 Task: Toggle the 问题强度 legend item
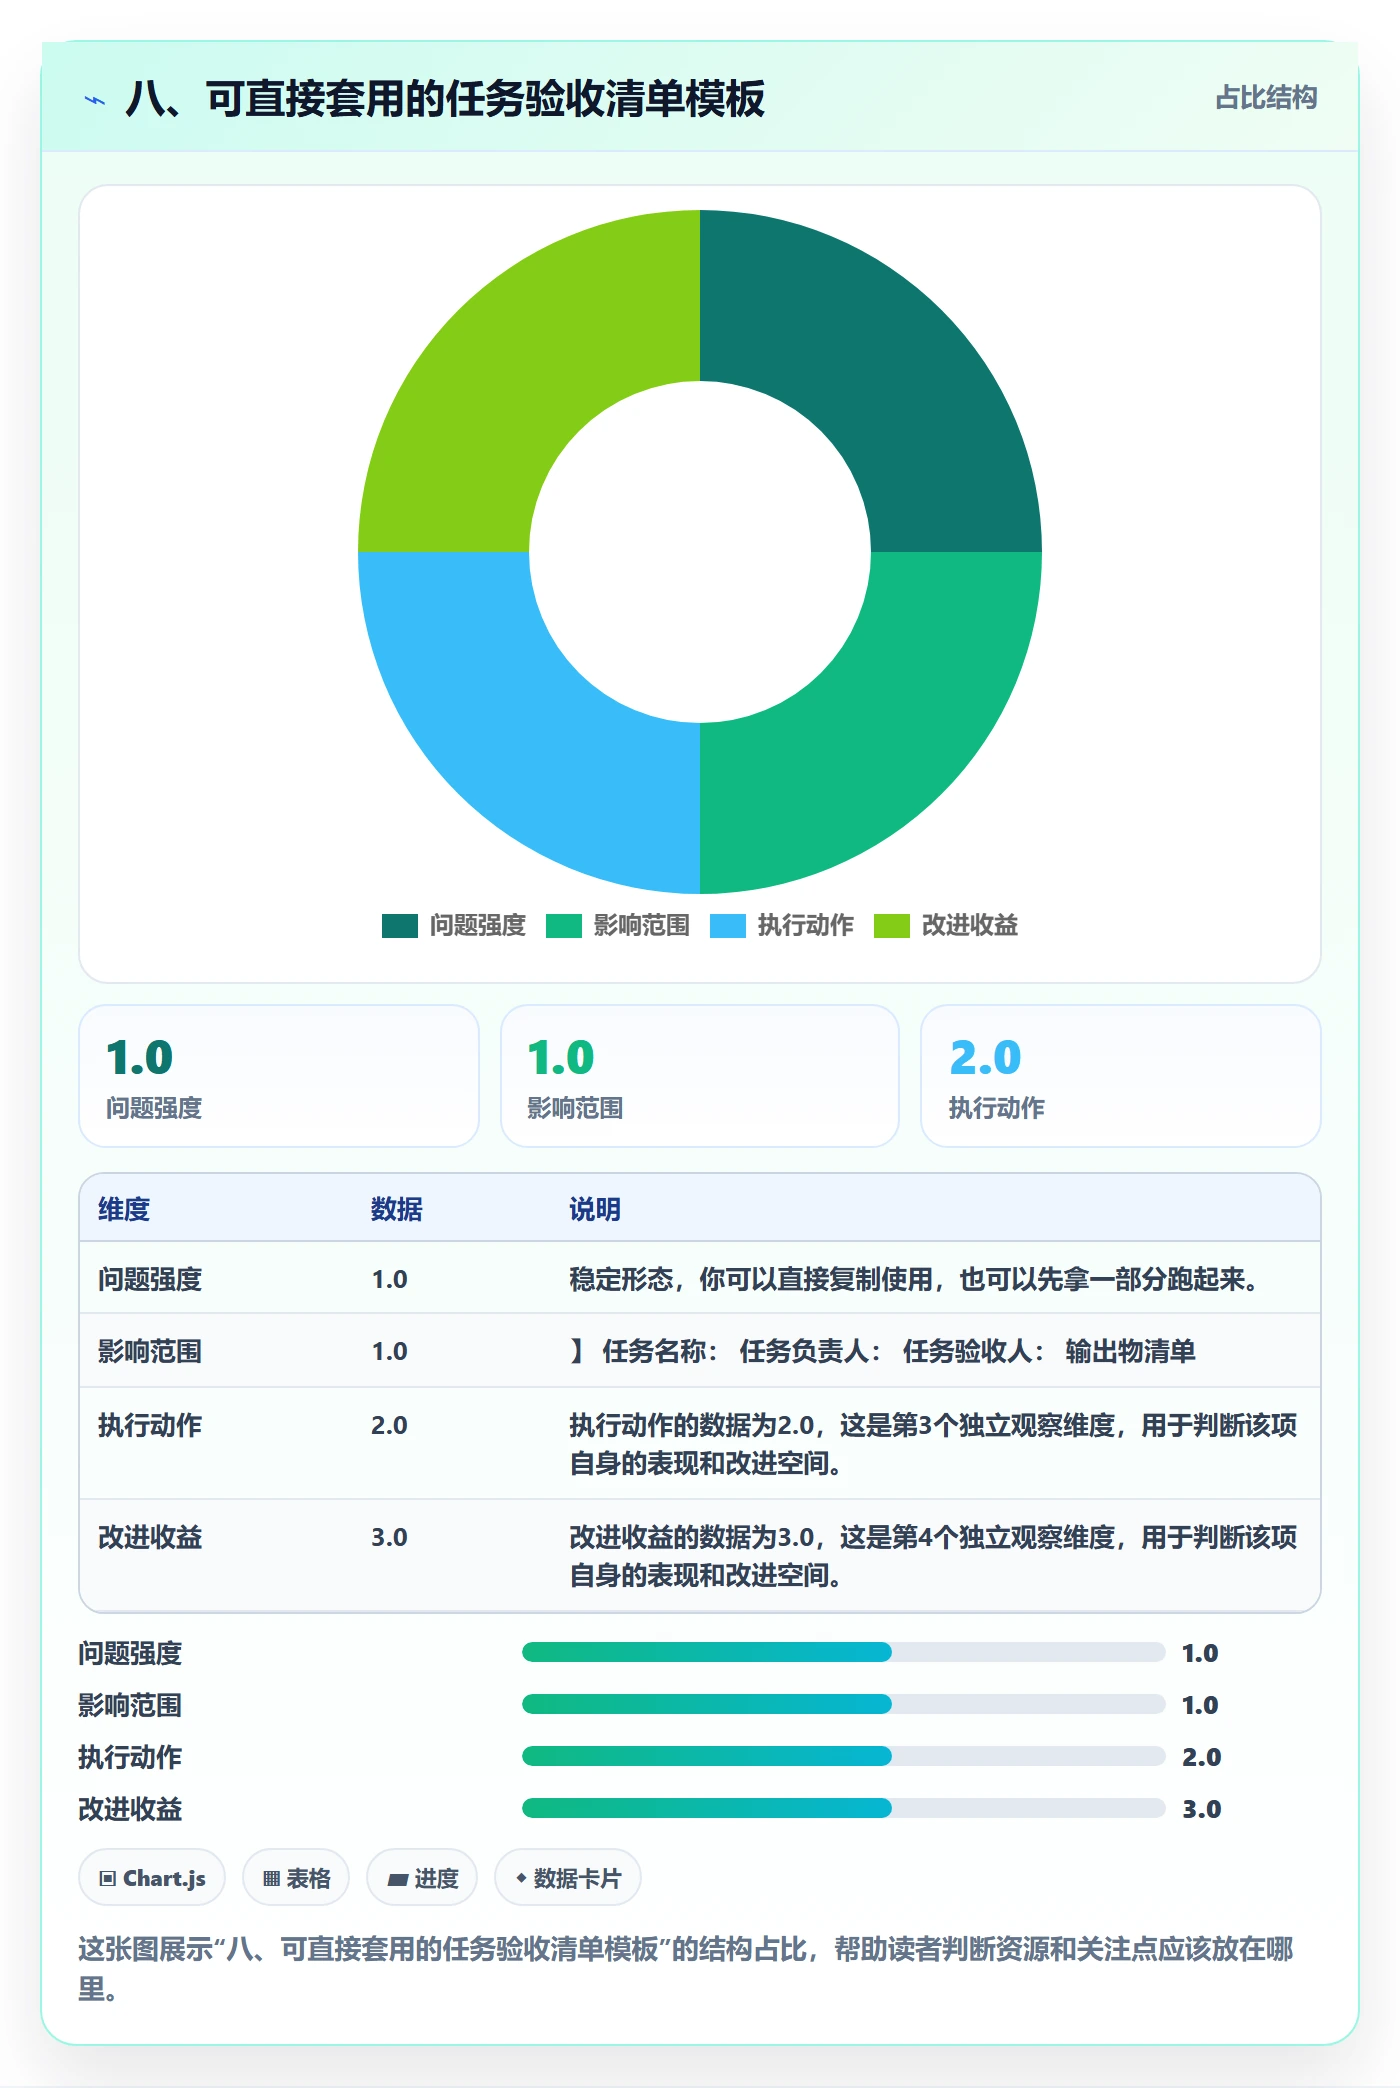[454, 925]
